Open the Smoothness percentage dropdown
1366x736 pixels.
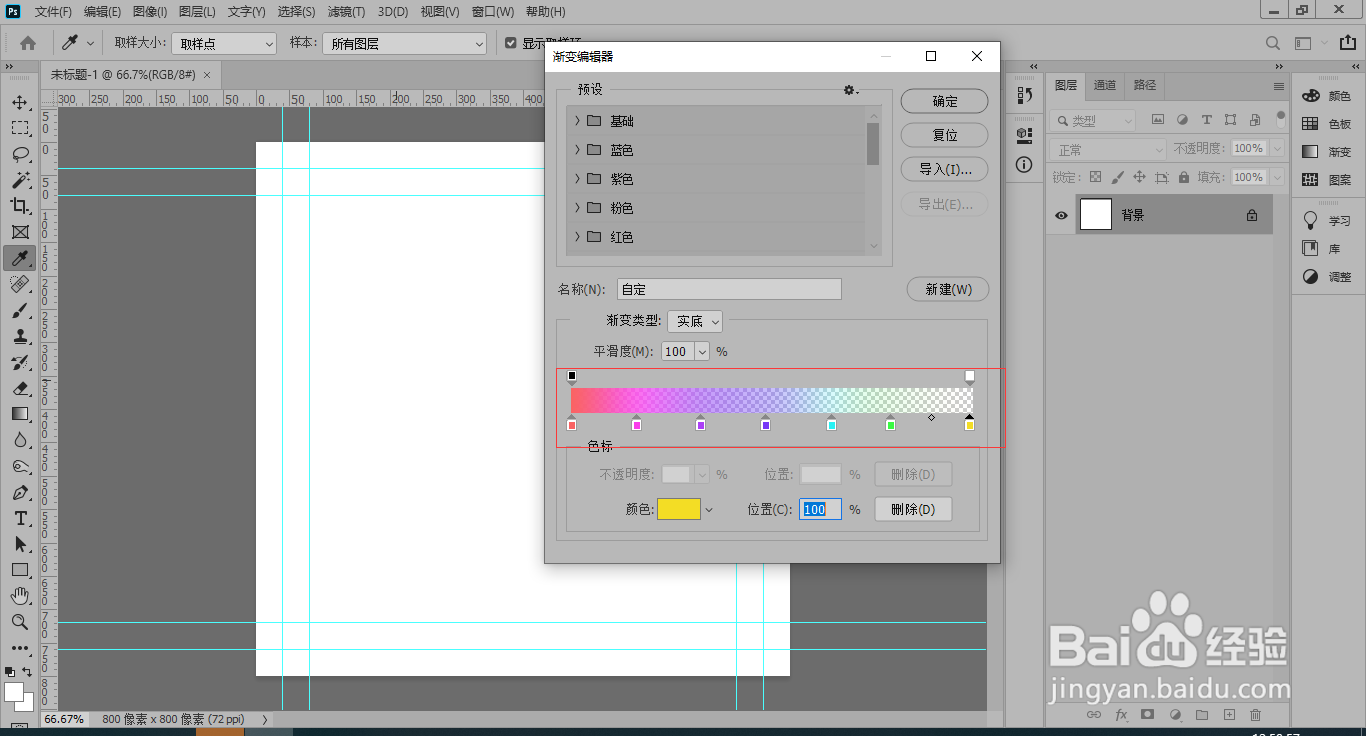point(701,351)
